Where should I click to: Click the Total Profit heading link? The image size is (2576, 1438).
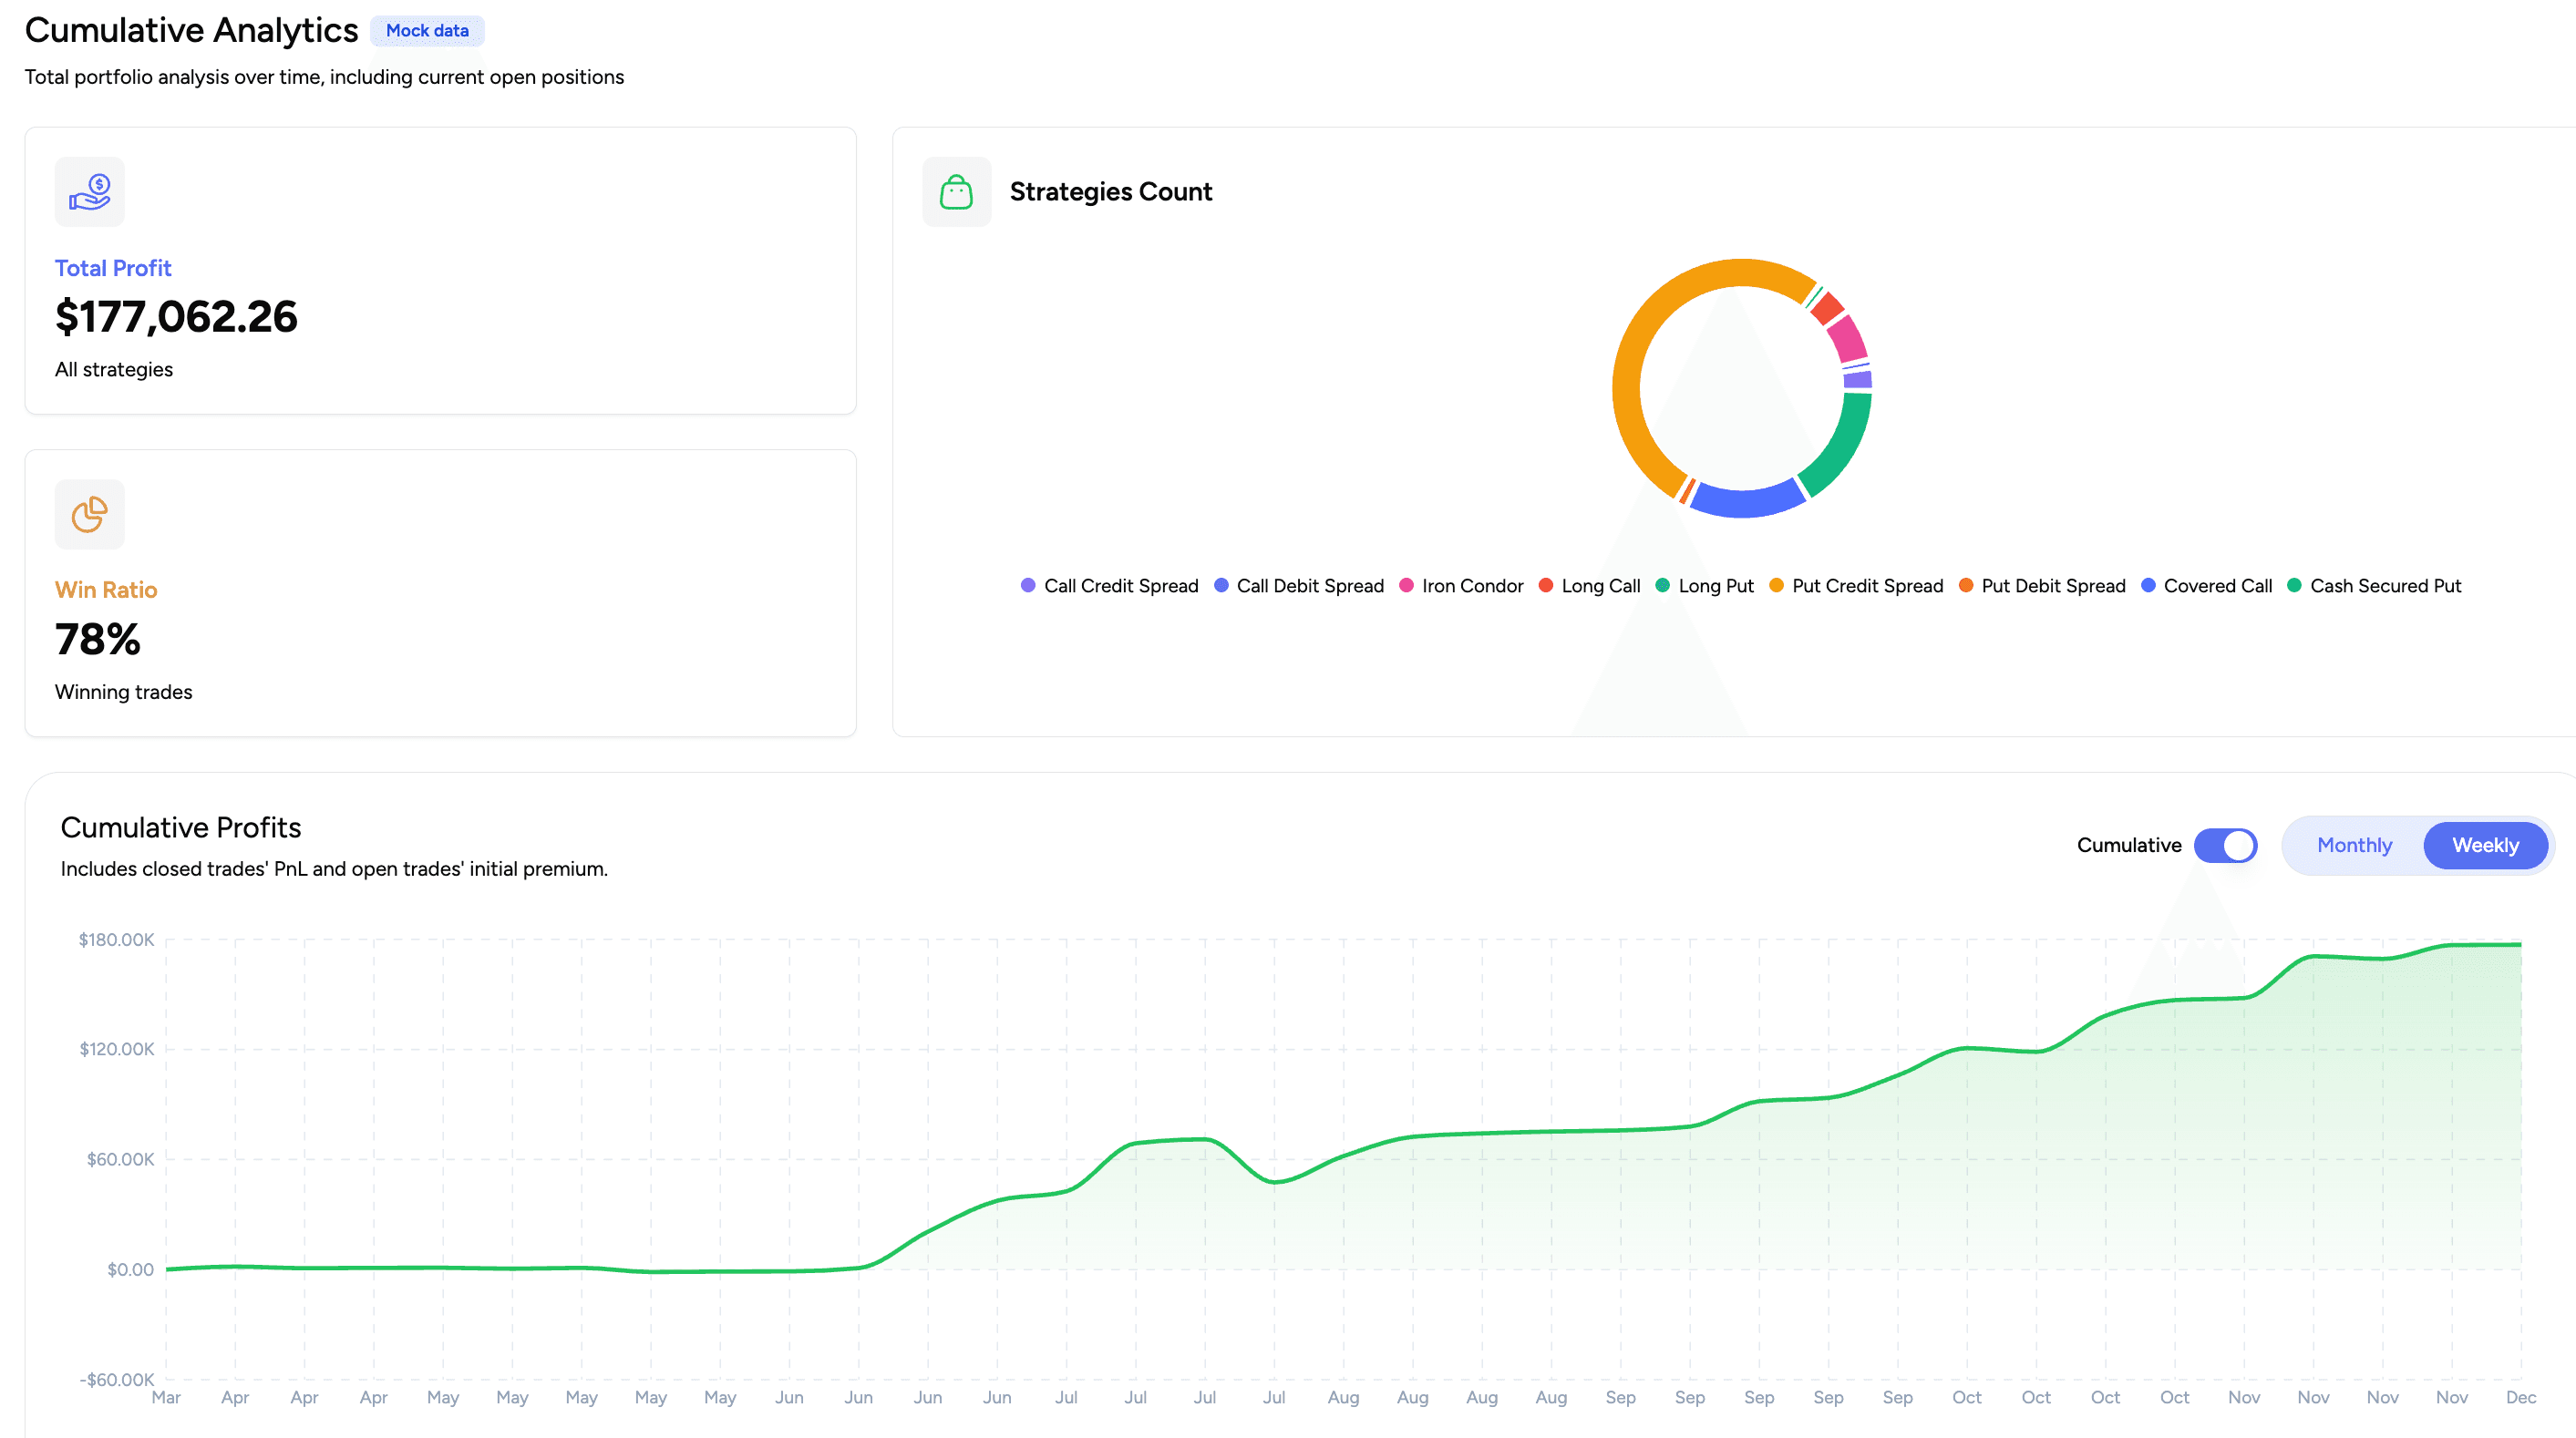pos(113,267)
